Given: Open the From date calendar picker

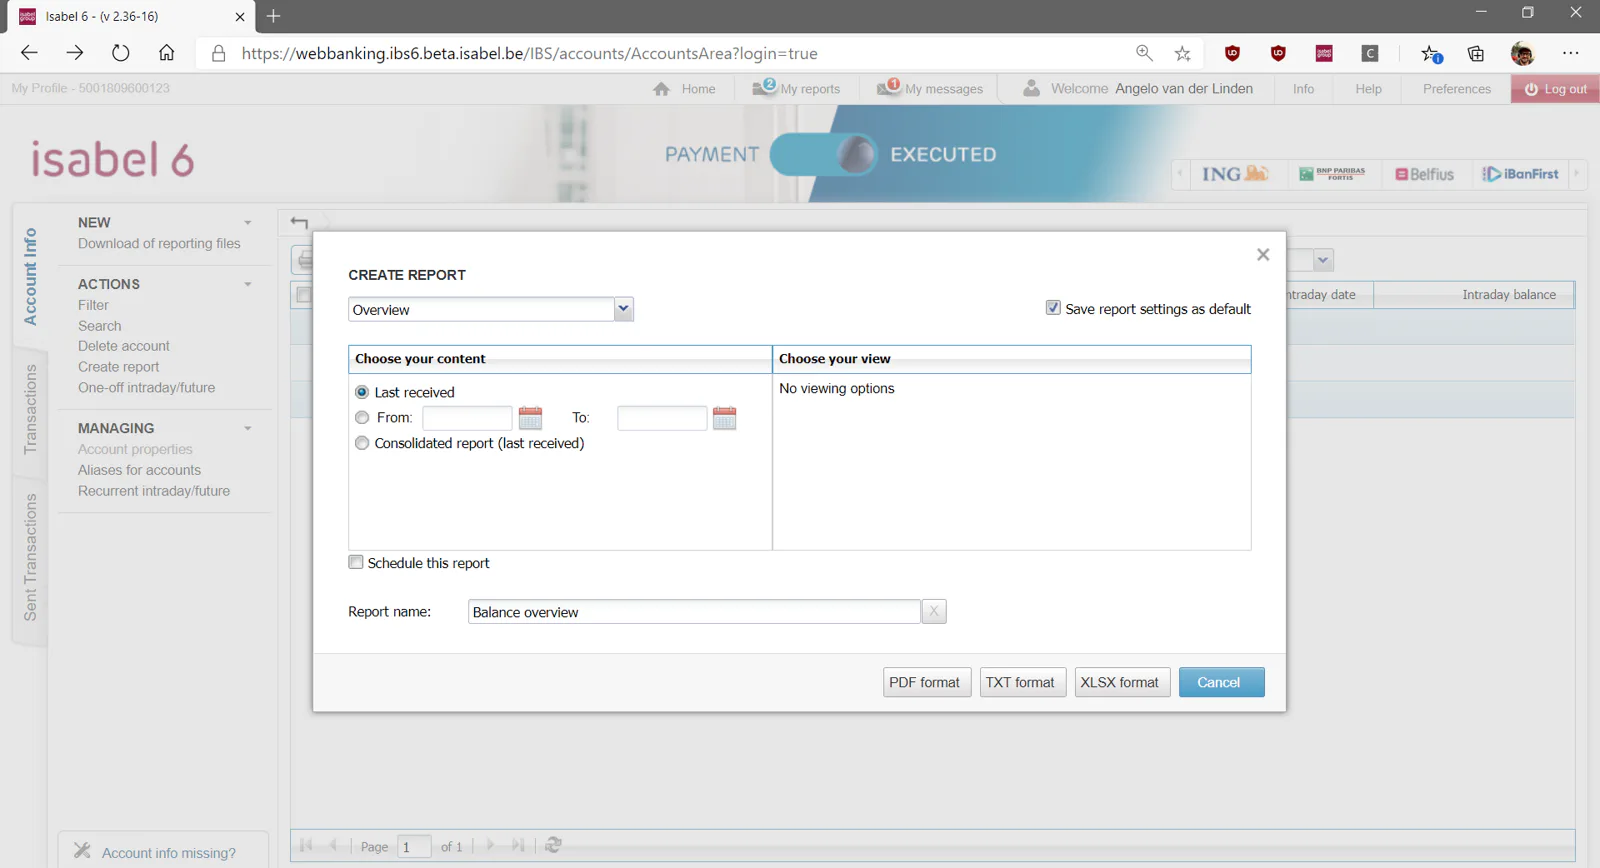Looking at the screenshot, I should point(530,418).
